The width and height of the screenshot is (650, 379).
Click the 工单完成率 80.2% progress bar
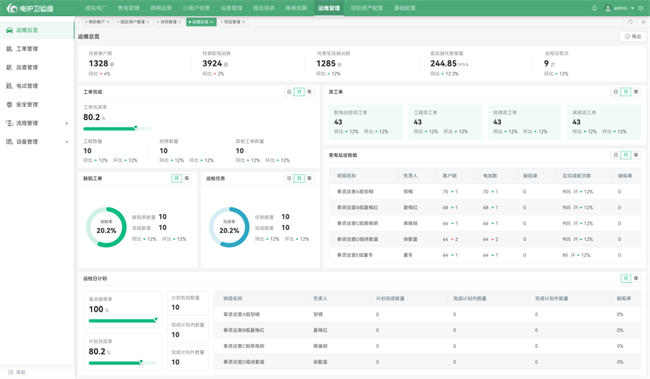[117, 129]
